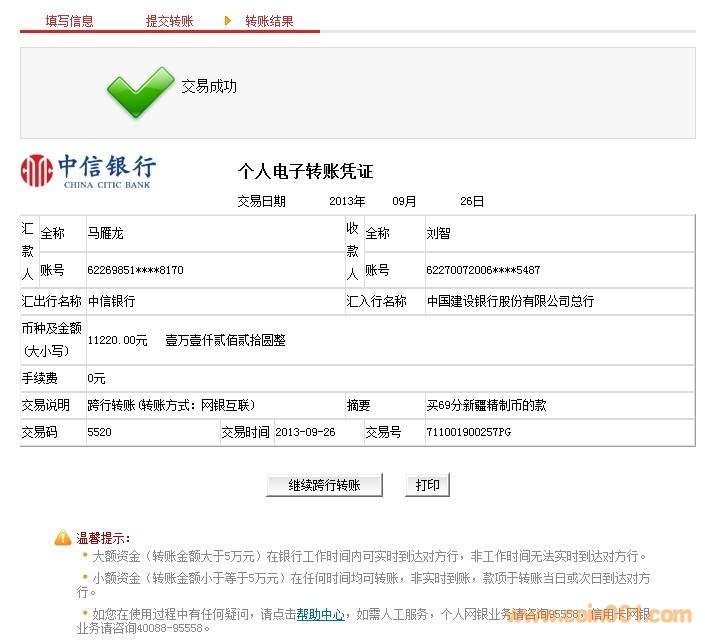
Task: Click payer name 马雁龙
Action: 105,233
